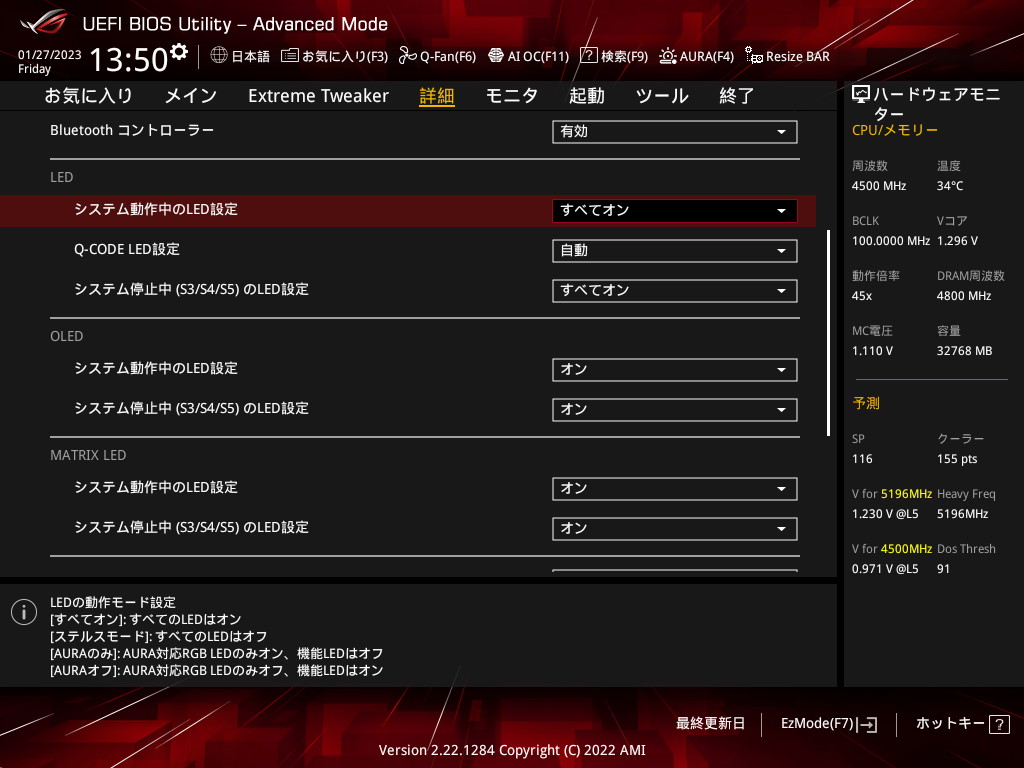Select Q-CODE LED設定 row label
Screen dimensions: 1024x768
127,249
